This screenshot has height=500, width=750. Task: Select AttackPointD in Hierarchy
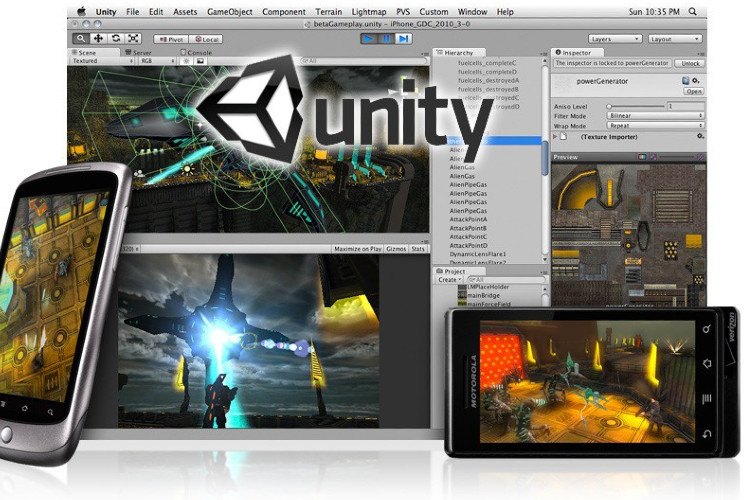(x=468, y=245)
